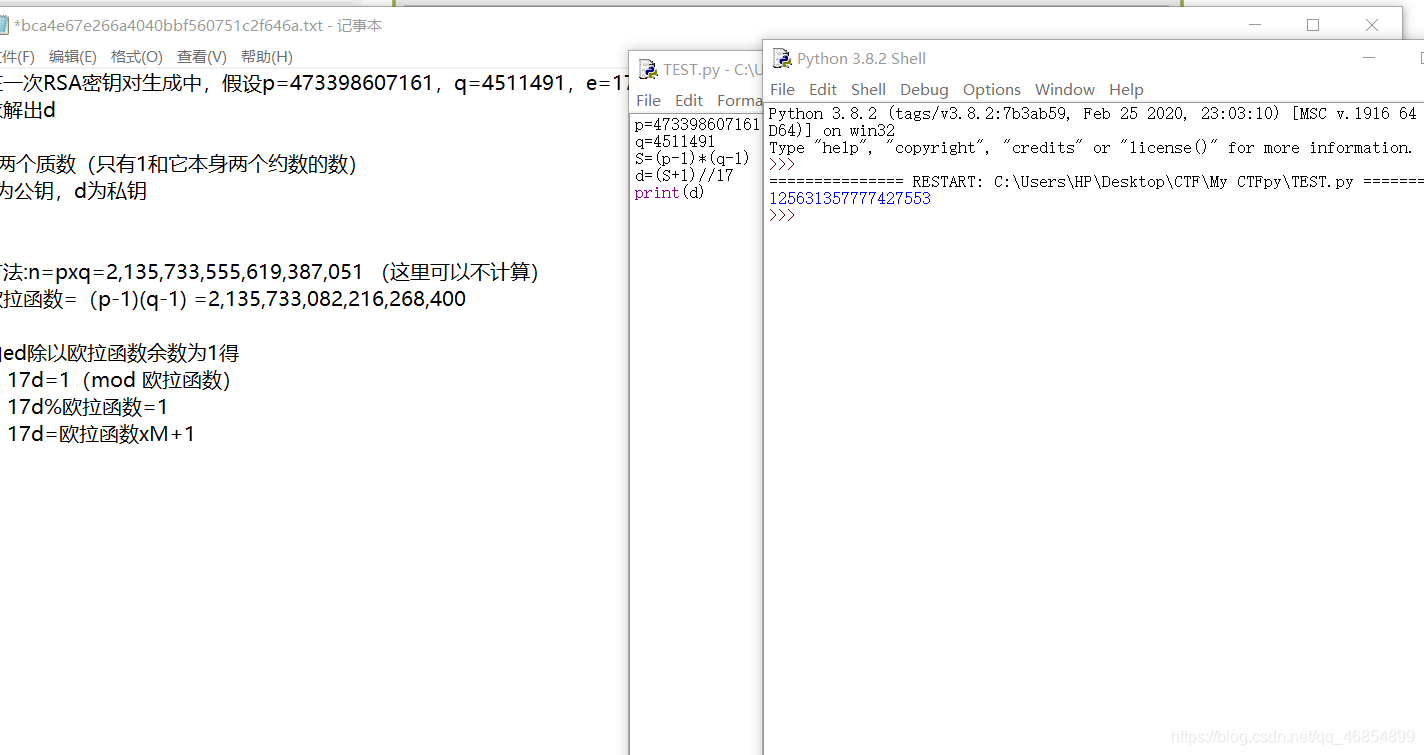Click Notepad line 17d%欧拉函数=1
1424x755 pixels.
(88, 407)
